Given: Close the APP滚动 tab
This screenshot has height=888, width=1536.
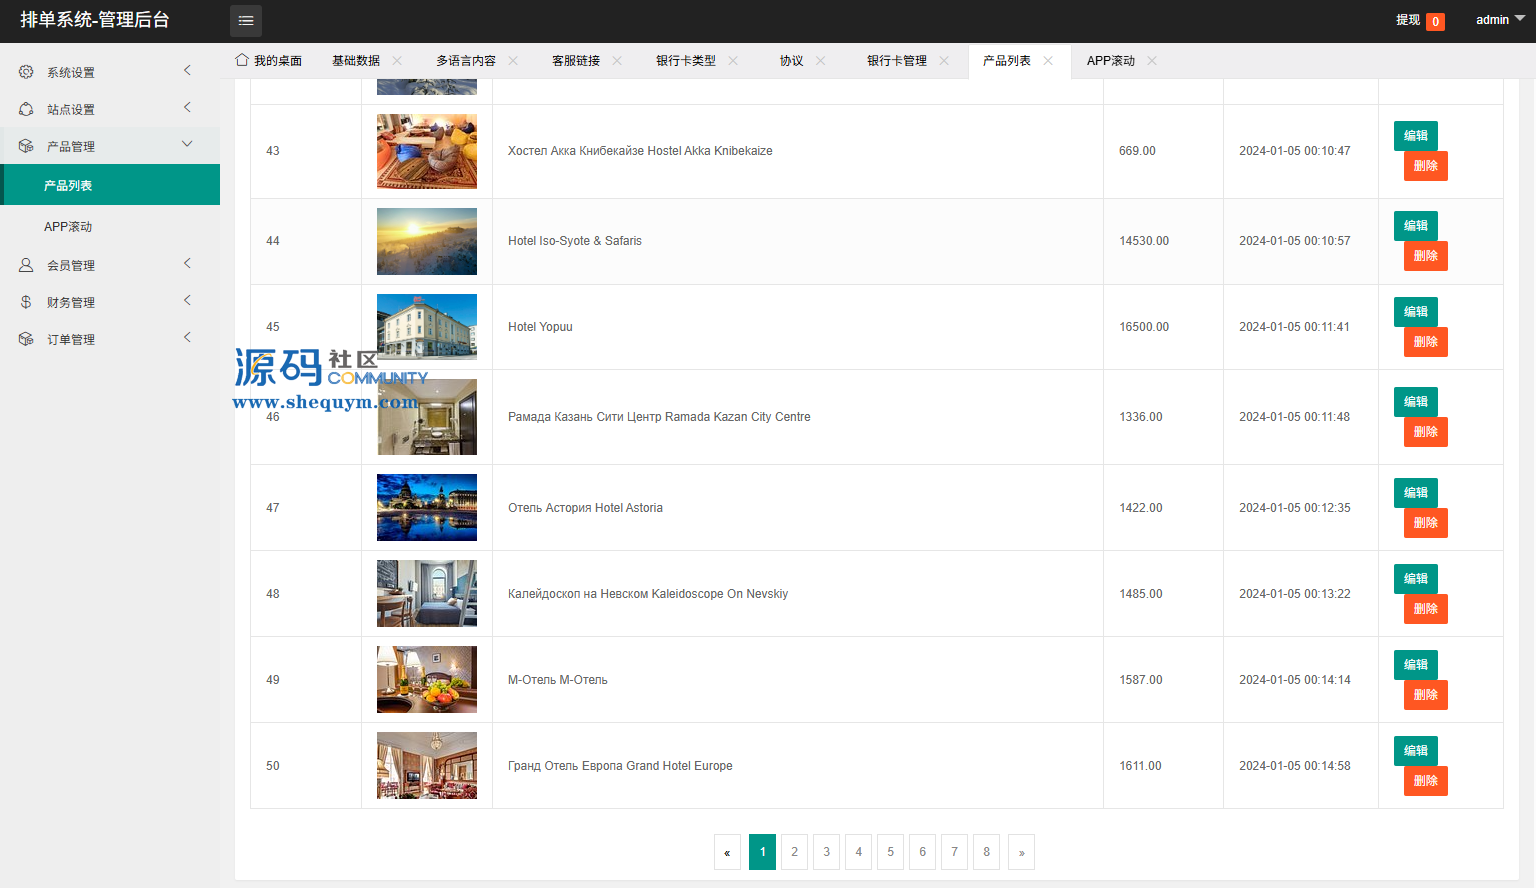Looking at the screenshot, I should (x=1152, y=61).
